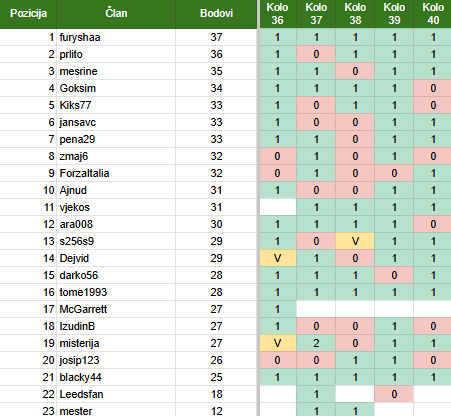This screenshot has height=416, width=451.
Task: Select the blacky44 name cell
Action: point(116,377)
